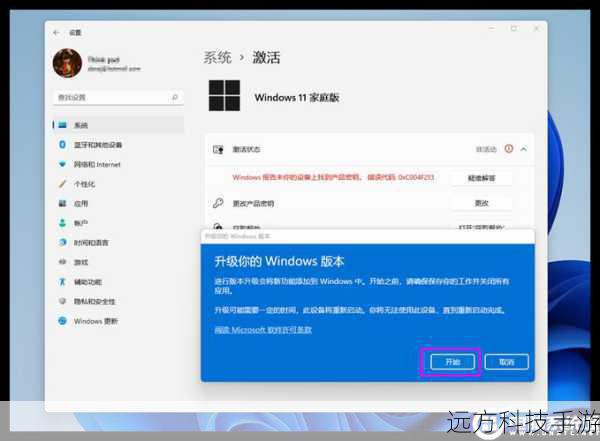Click the apps icon in sidebar
The height and width of the screenshot is (441, 600).
point(62,204)
